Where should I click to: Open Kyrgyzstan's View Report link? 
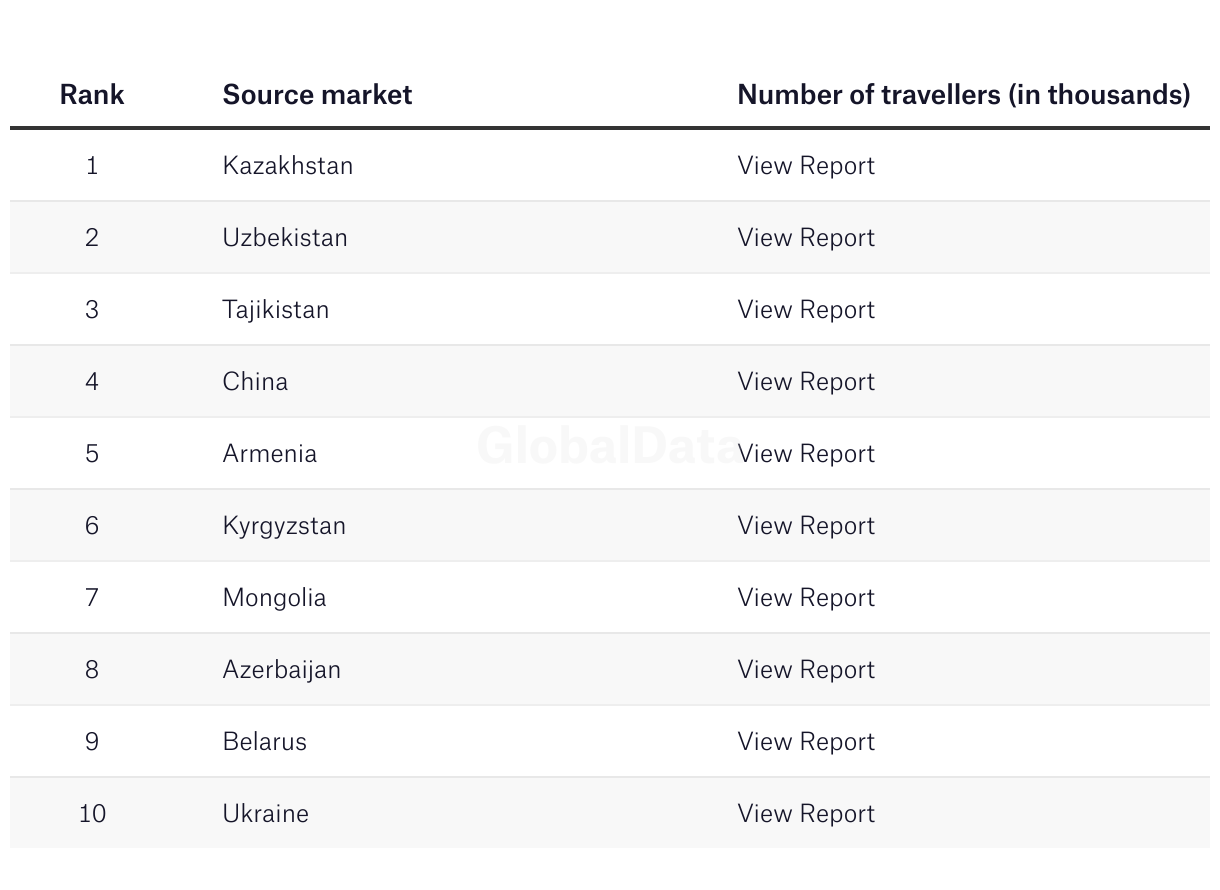click(806, 525)
